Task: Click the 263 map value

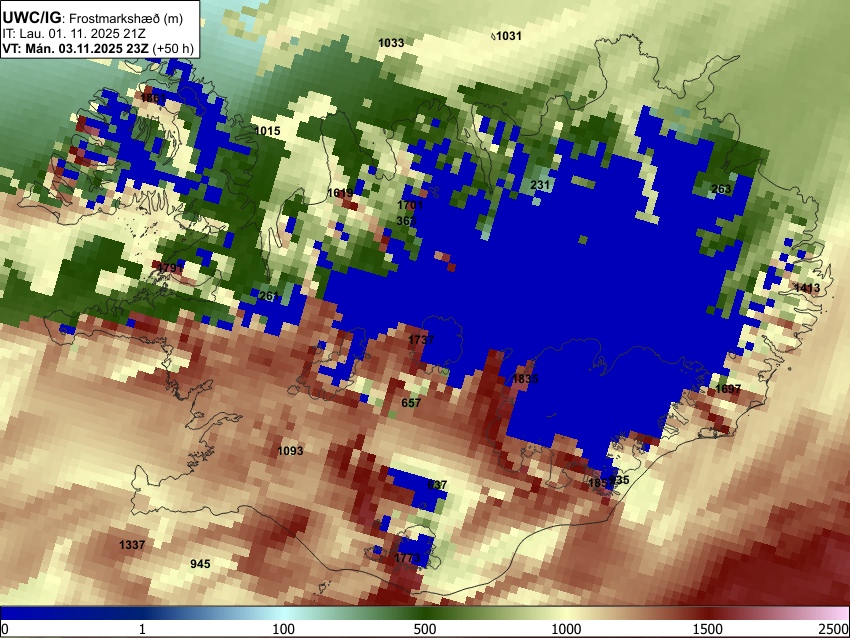Action: [x=721, y=189]
